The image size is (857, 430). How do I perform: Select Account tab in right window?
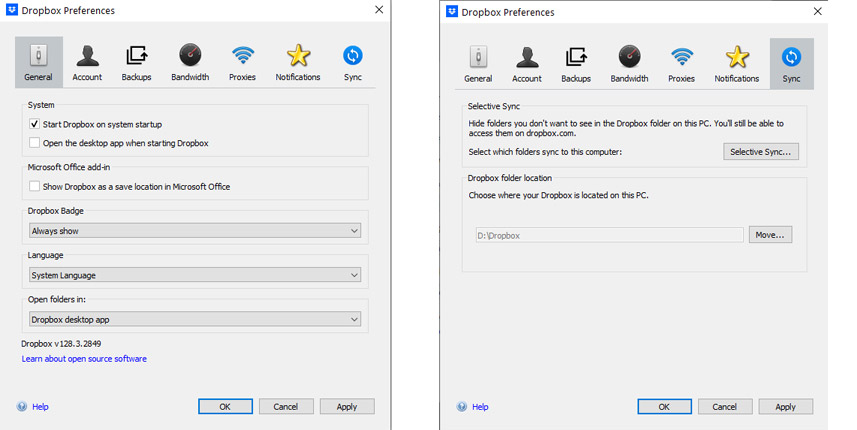[x=527, y=64]
